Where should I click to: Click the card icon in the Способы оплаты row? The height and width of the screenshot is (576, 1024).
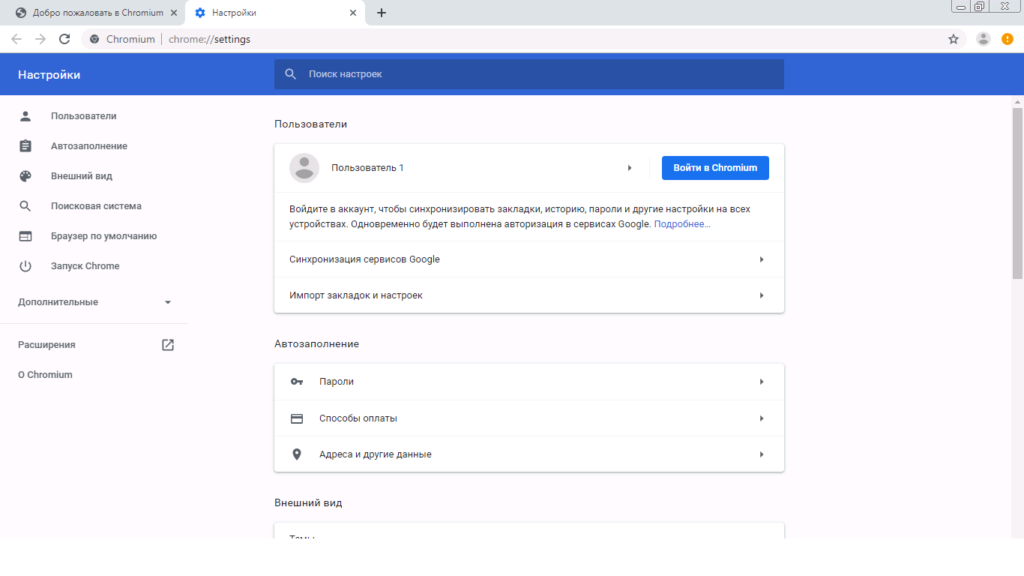click(296, 418)
